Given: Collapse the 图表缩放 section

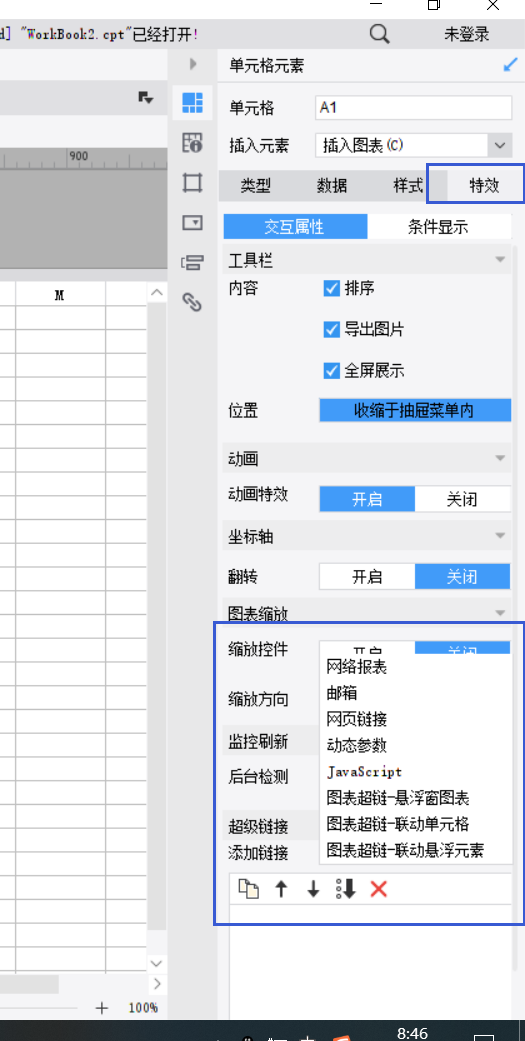Looking at the screenshot, I should pyautogui.click(x=500, y=614).
